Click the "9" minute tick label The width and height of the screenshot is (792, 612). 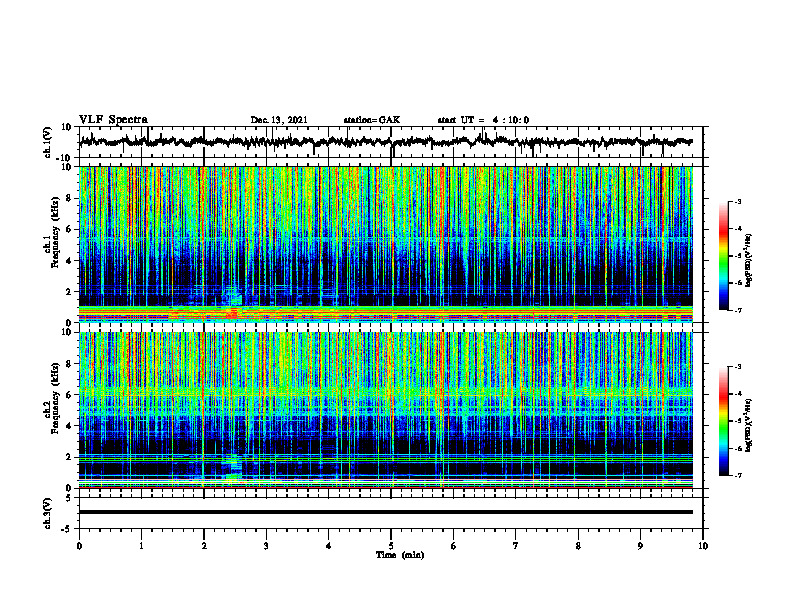click(640, 546)
